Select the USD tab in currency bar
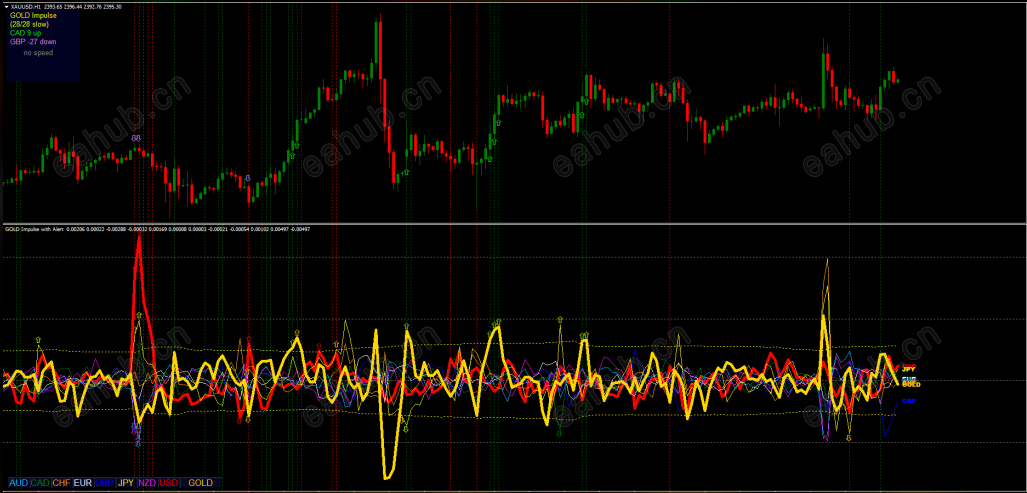The width and height of the screenshot is (1027, 493). (169, 483)
